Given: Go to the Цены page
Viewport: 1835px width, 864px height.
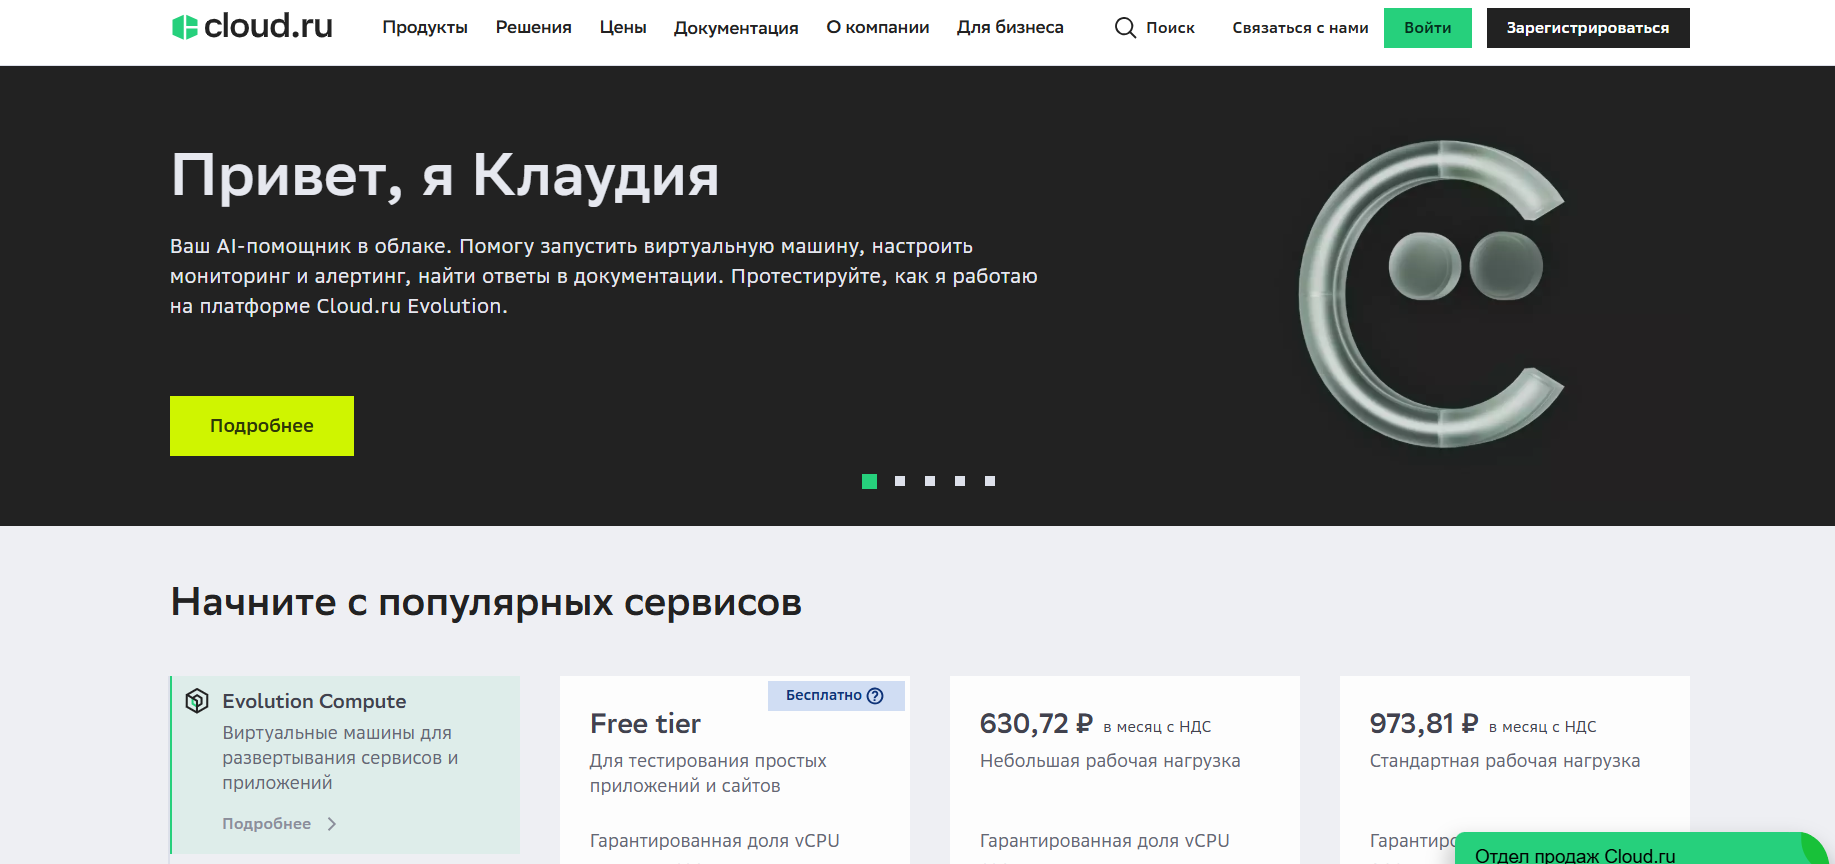Looking at the screenshot, I should pyautogui.click(x=623, y=28).
